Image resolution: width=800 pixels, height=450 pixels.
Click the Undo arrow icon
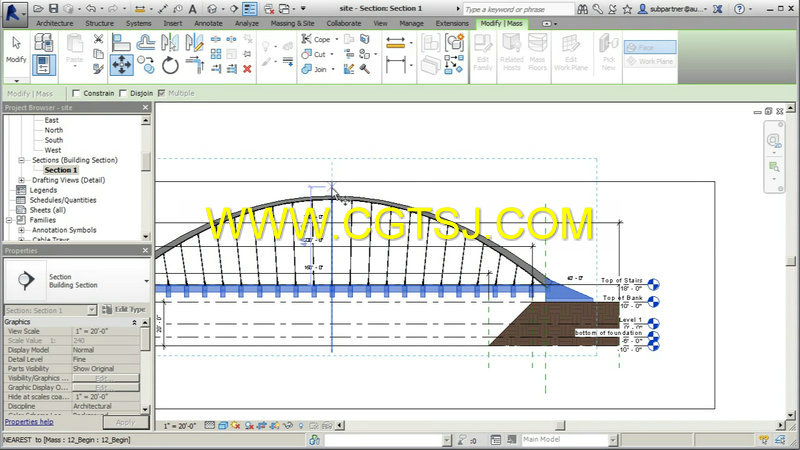pyautogui.click(x=91, y=9)
